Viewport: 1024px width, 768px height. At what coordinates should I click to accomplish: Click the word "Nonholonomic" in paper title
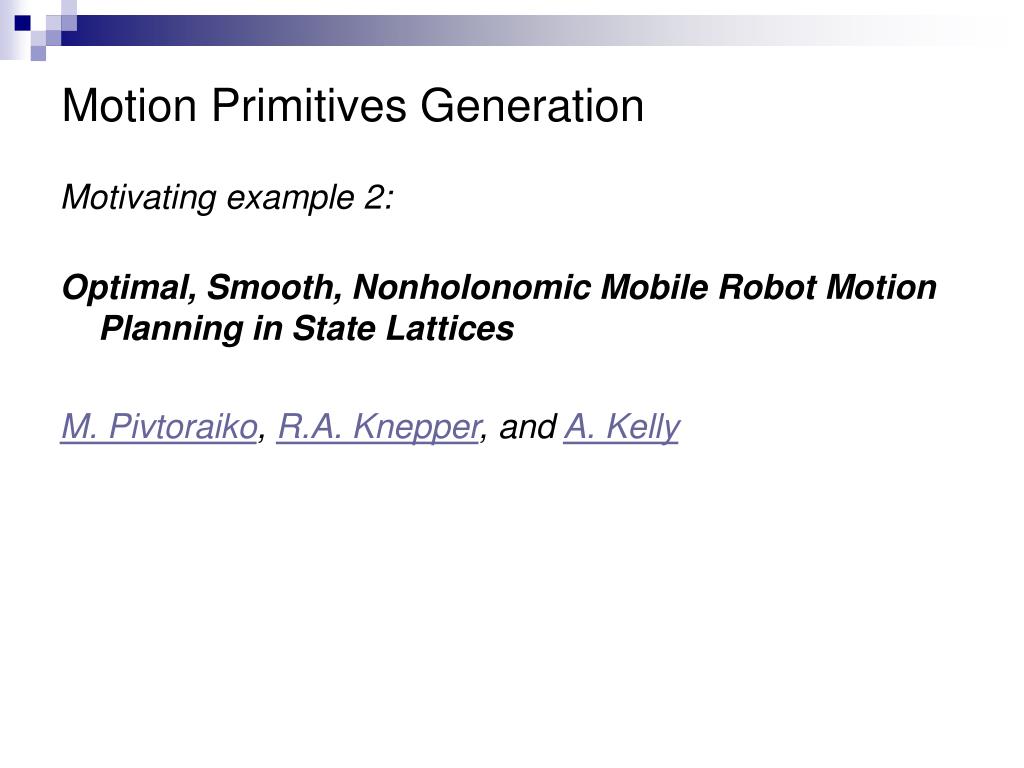(472, 288)
